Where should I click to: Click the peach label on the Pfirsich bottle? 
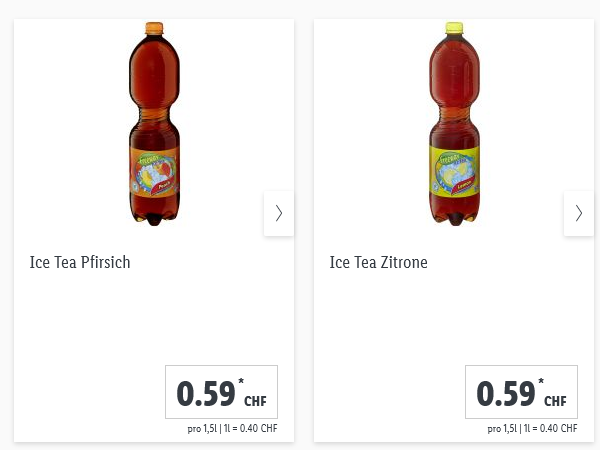154,170
